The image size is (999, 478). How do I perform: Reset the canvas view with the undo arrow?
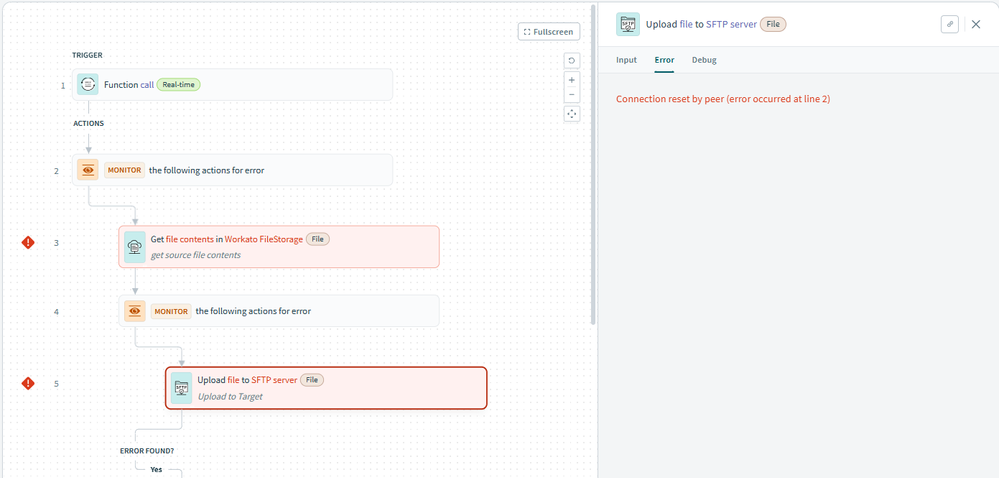(571, 61)
